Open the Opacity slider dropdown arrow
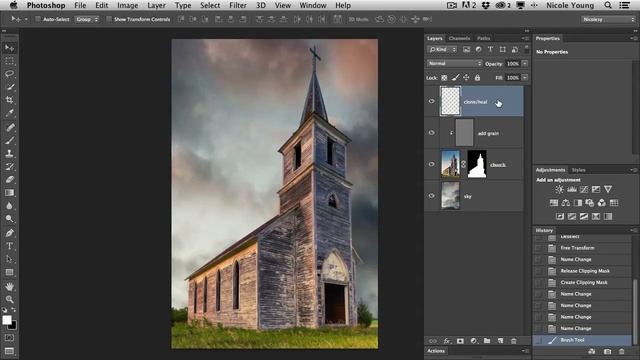Viewport: 640px width, 360px height. [x=525, y=64]
